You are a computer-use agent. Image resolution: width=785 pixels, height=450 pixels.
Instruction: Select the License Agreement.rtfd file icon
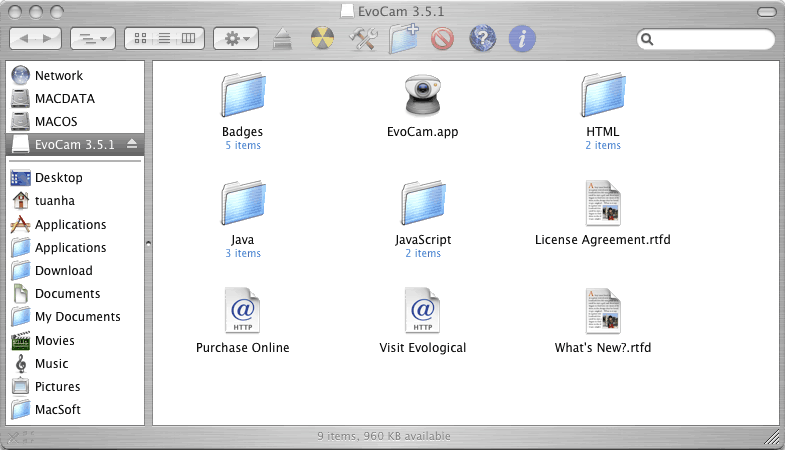pos(603,203)
